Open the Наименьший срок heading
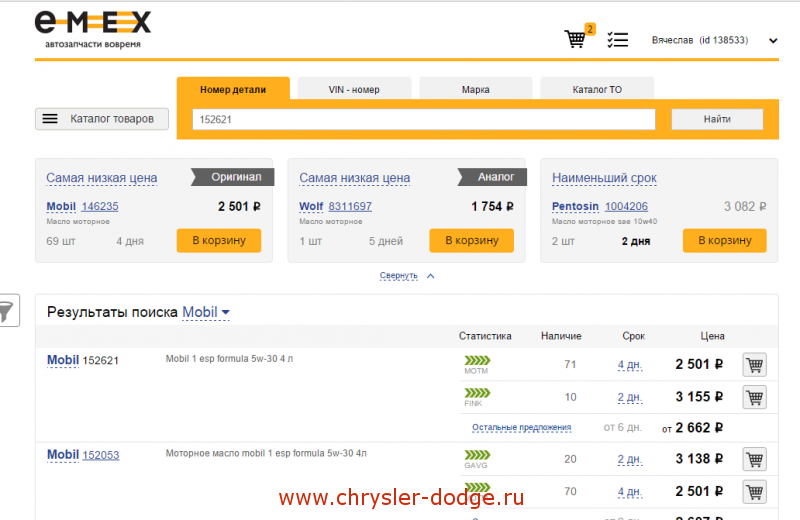 click(604, 178)
